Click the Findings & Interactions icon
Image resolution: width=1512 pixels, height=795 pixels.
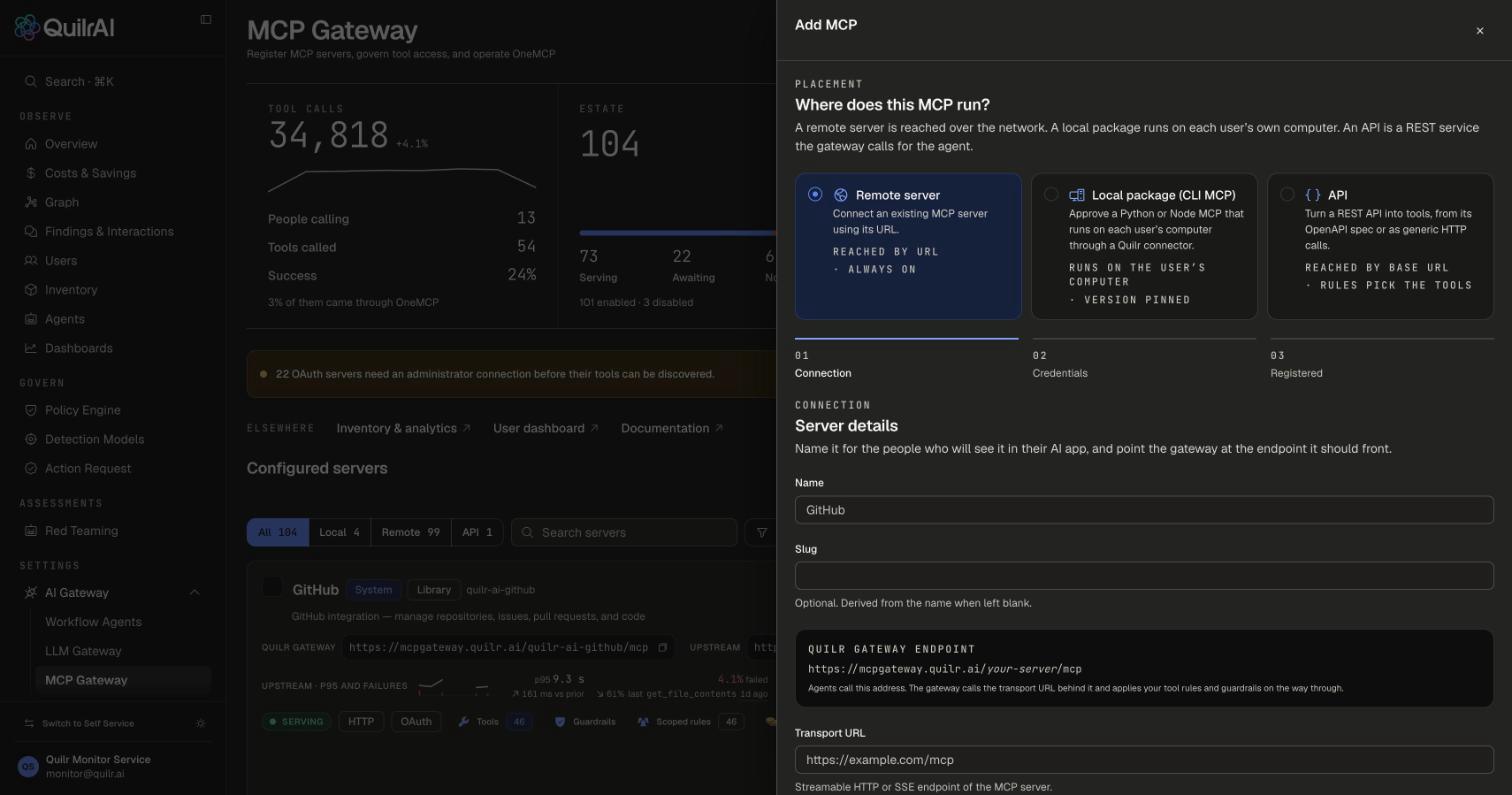[x=31, y=231]
